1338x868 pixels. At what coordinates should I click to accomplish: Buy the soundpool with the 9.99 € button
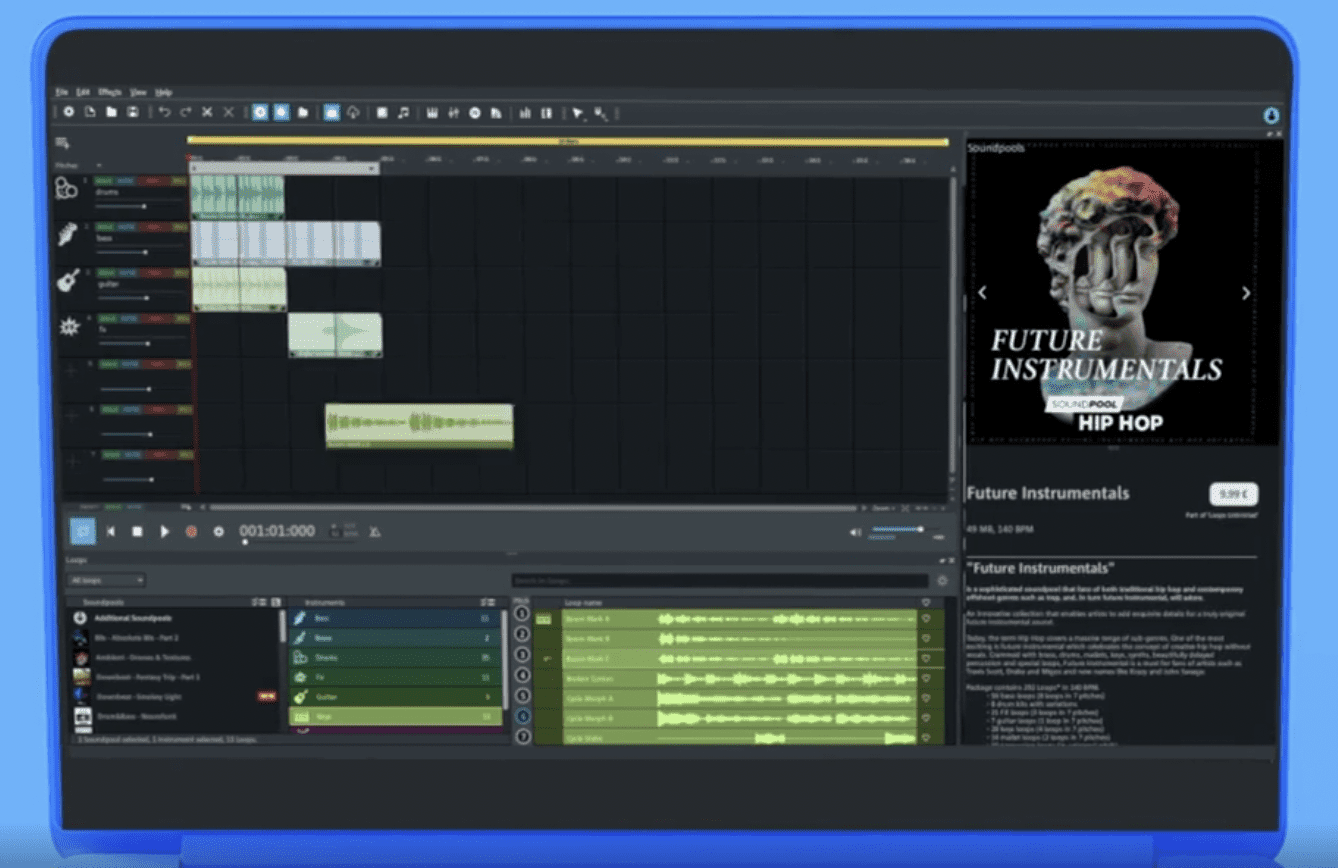pyautogui.click(x=1234, y=494)
